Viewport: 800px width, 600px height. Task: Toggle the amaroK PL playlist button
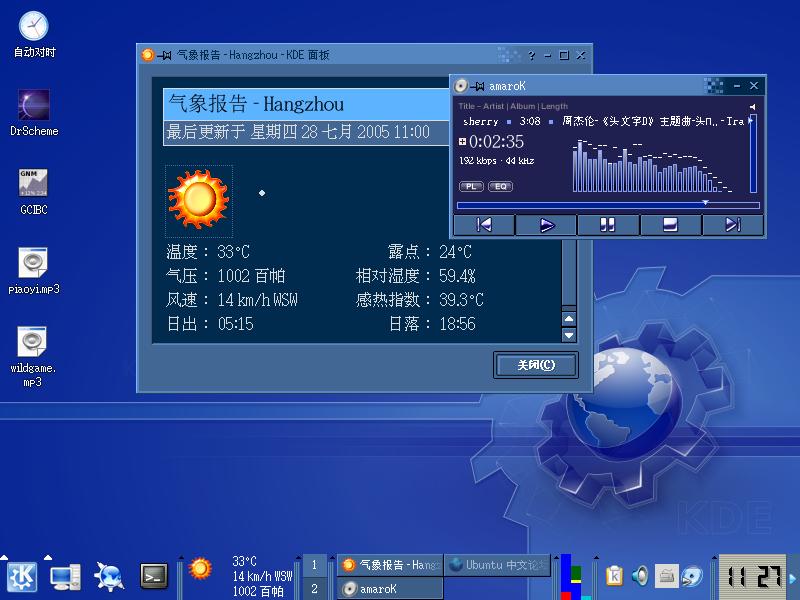[x=471, y=186]
